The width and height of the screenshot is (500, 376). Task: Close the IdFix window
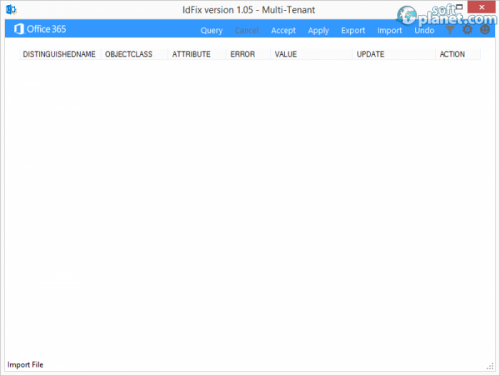click(481, 7)
